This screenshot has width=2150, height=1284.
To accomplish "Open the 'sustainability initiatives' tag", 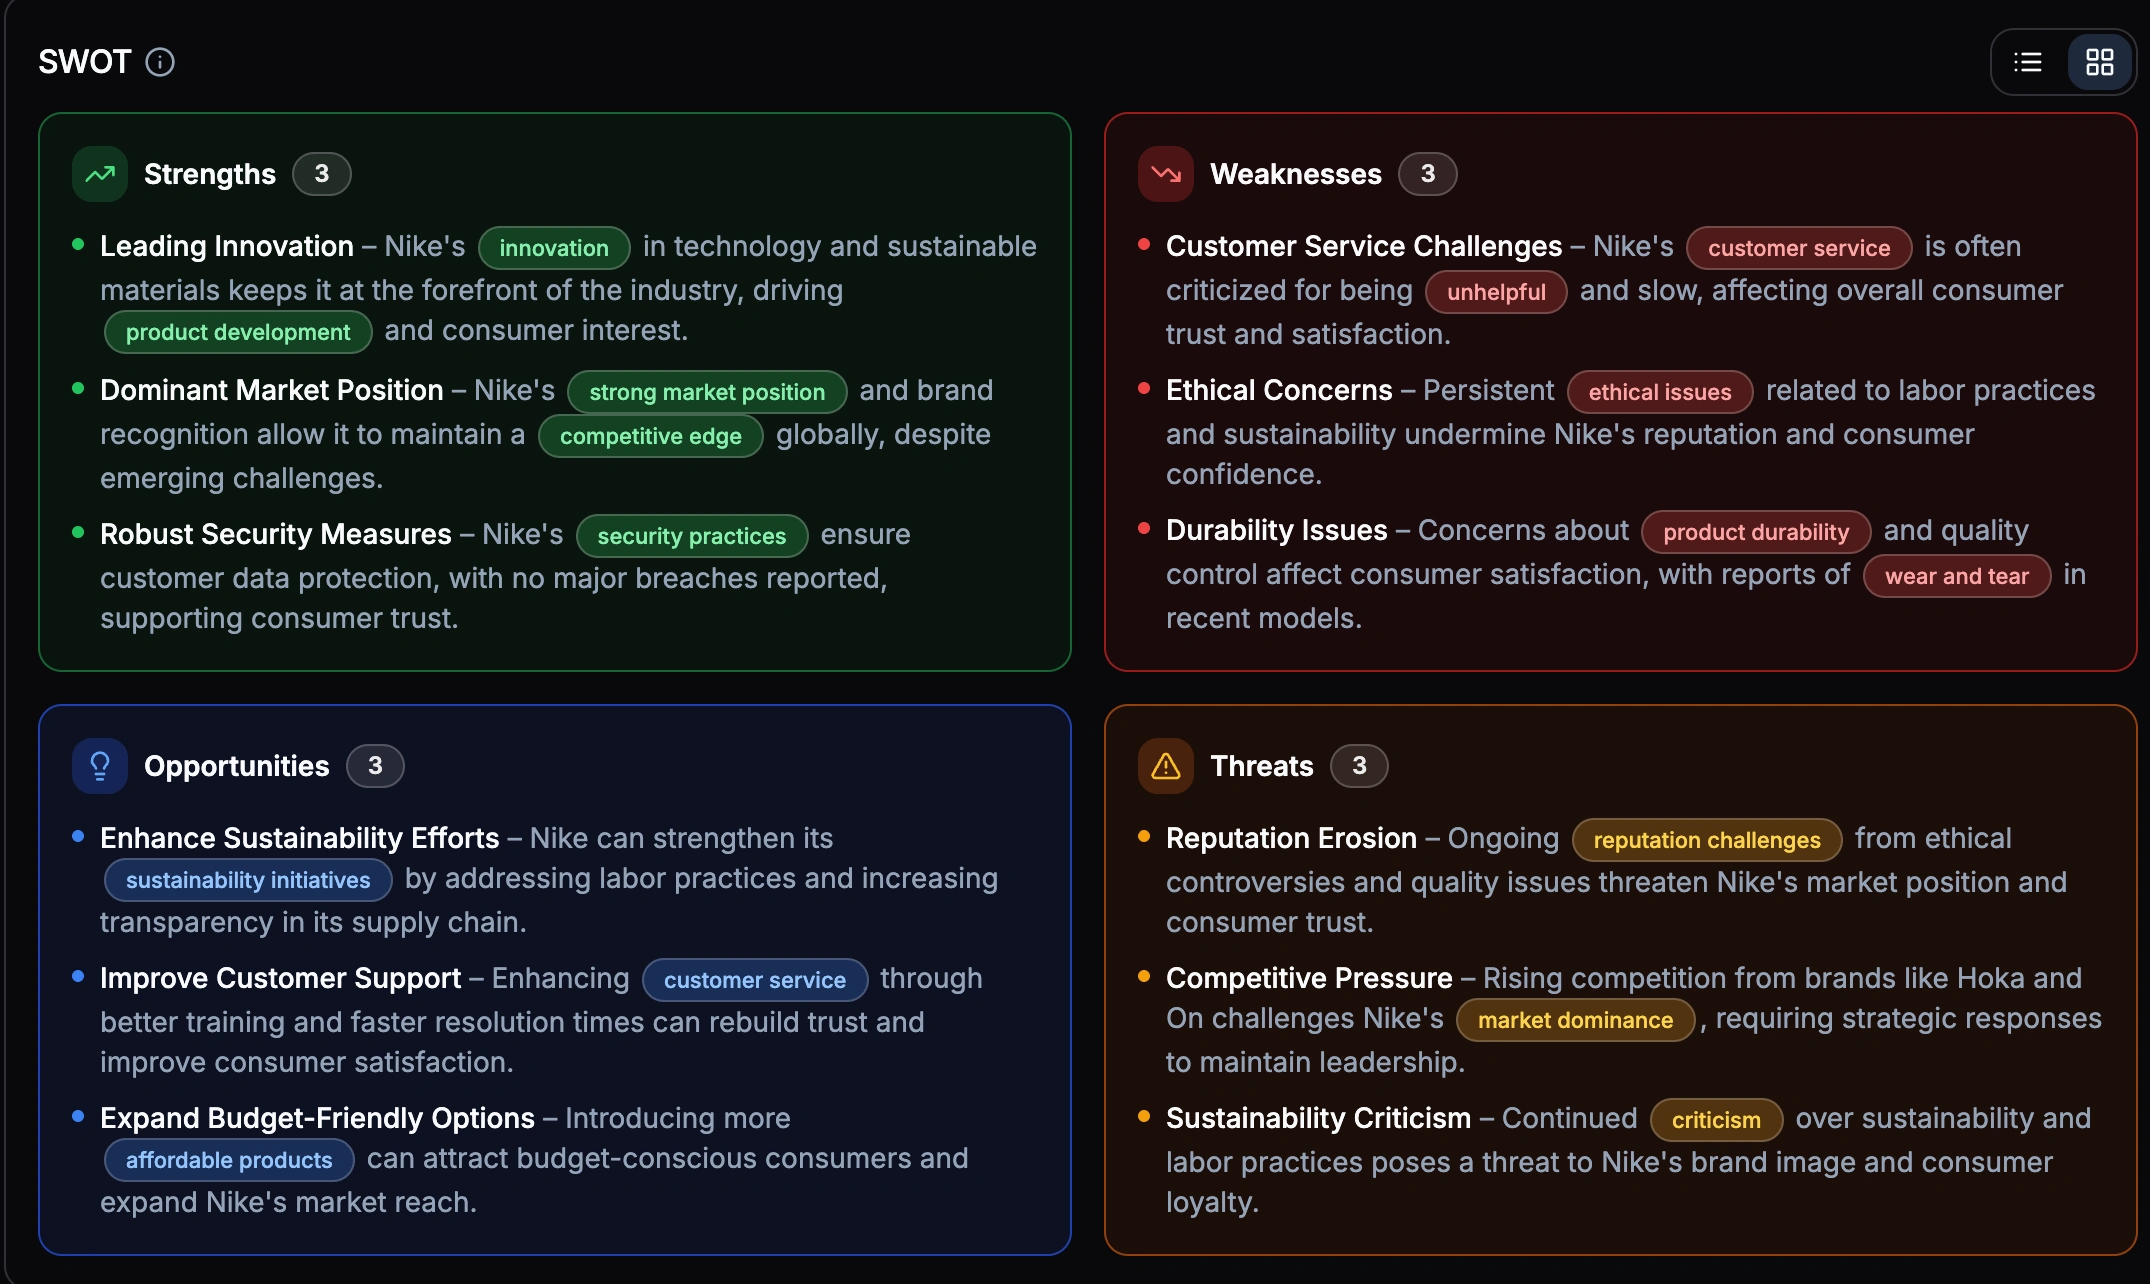I will [x=248, y=880].
